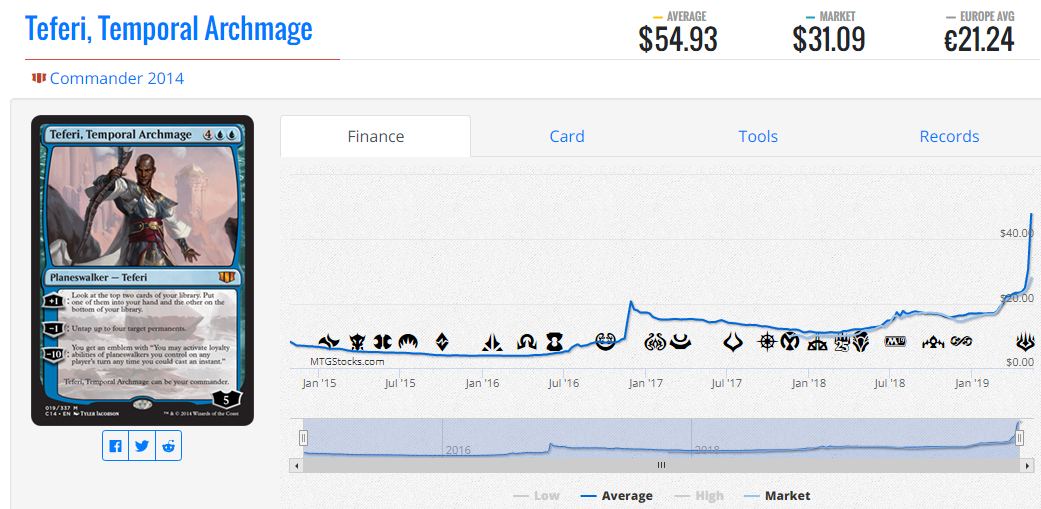Toggle the High price series

(x=698, y=496)
